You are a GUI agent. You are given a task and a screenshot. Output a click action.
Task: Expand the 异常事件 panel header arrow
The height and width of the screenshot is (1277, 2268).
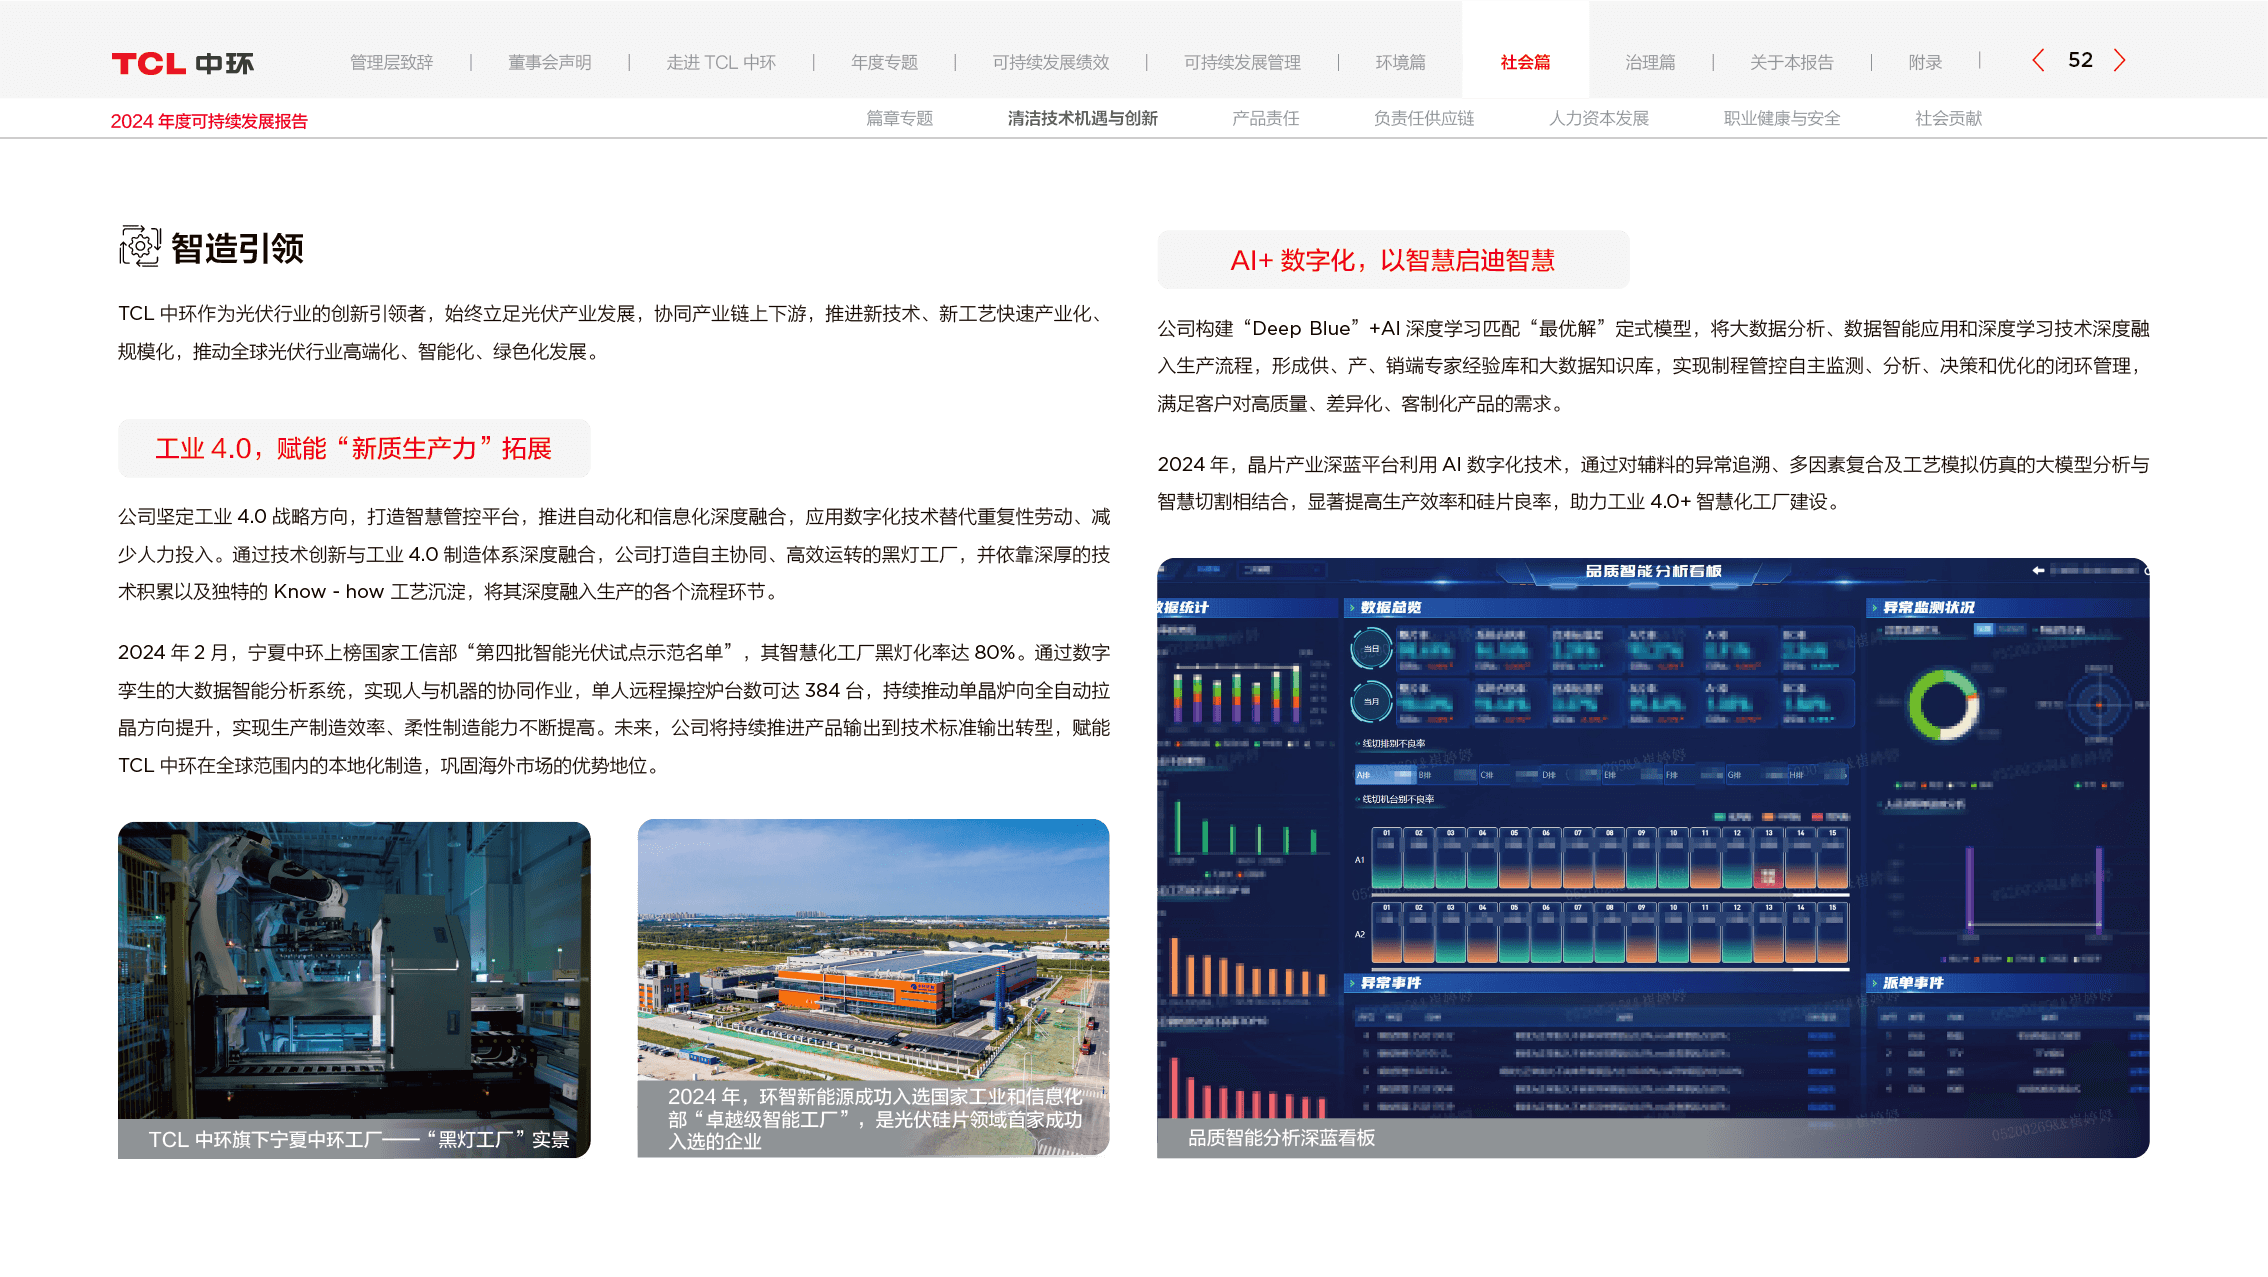[x=1352, y=983]
